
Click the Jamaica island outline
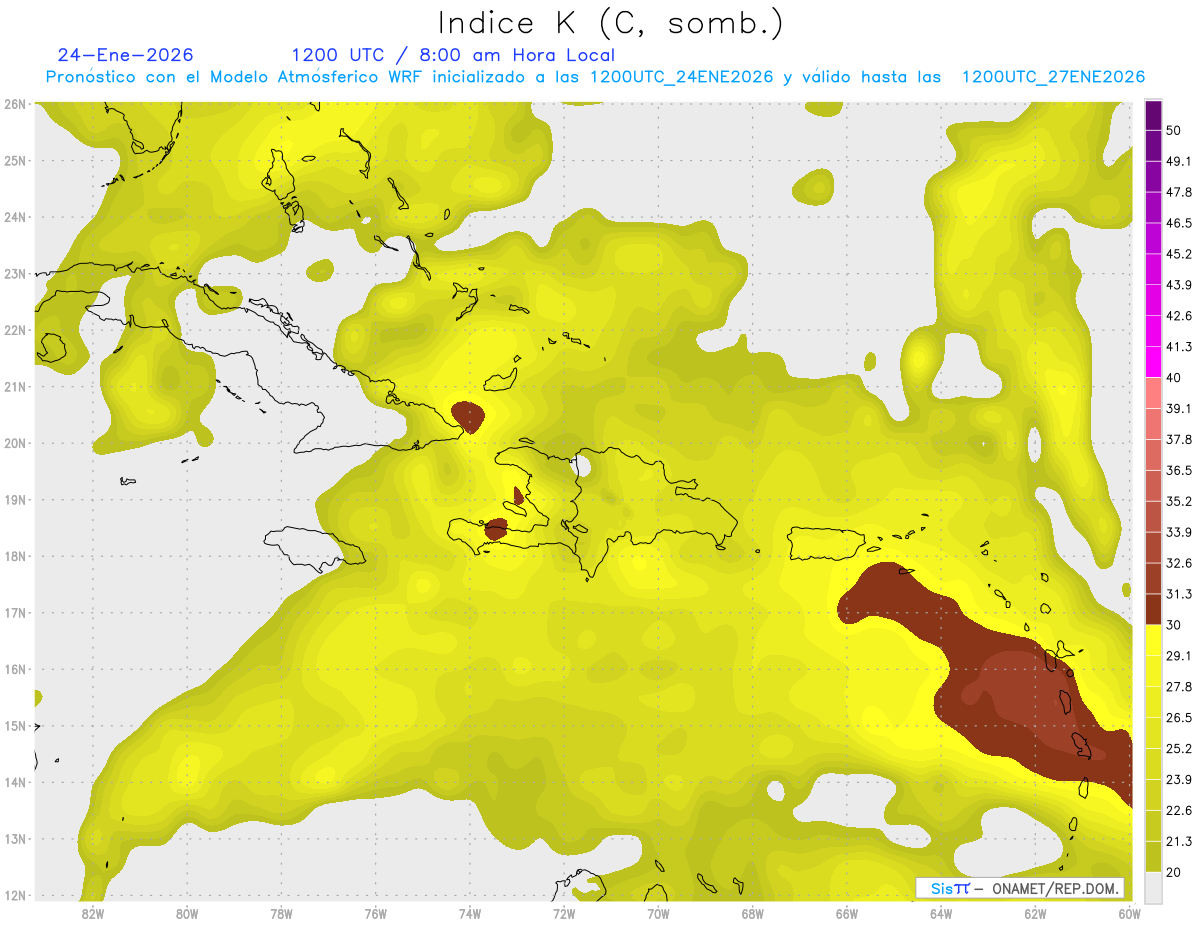tap(313, 550)
